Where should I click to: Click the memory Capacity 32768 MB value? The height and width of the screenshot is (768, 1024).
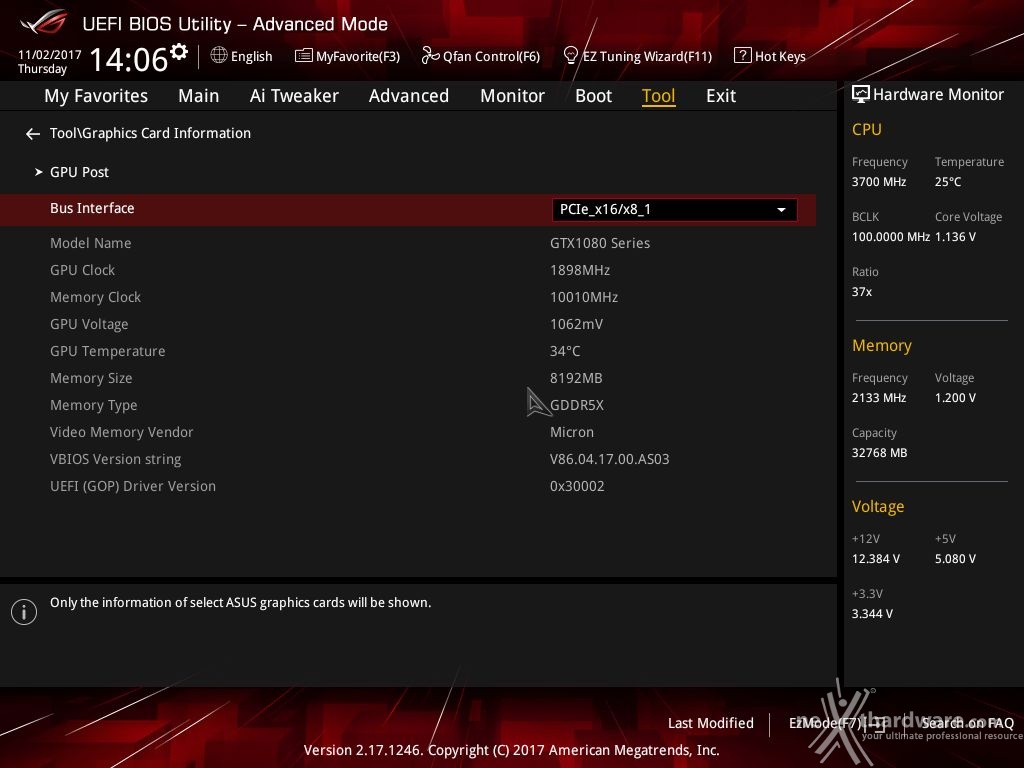pos(880,453)
